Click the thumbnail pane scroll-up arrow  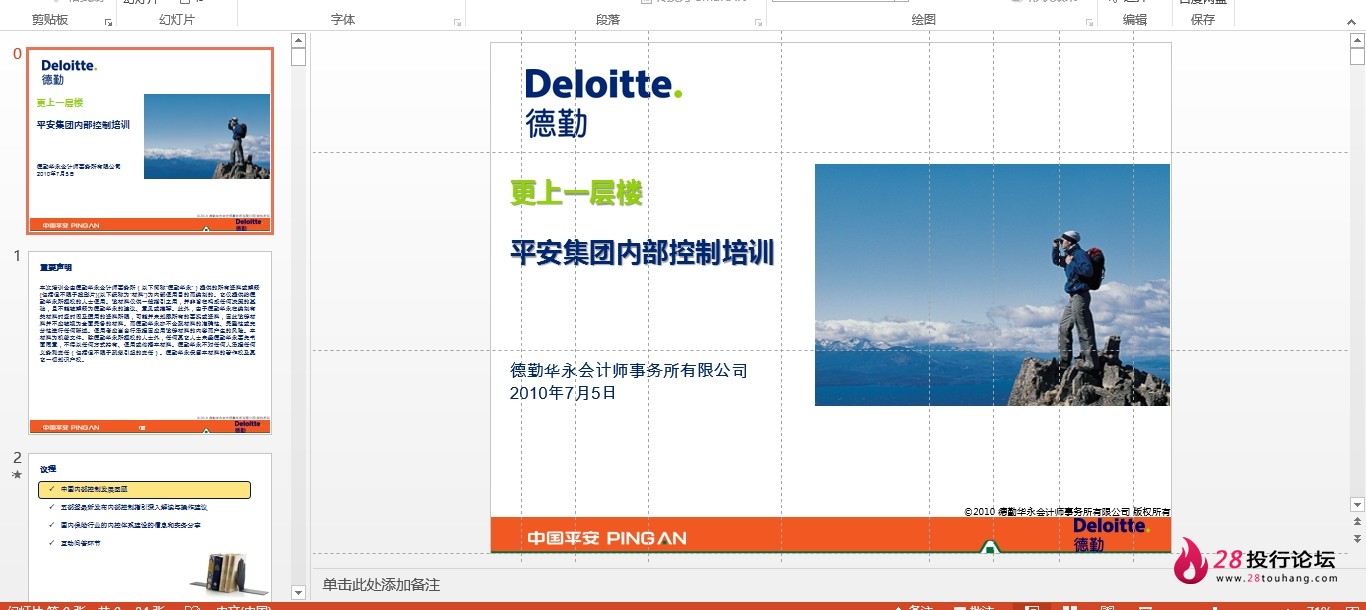click(x=298, y=41)
